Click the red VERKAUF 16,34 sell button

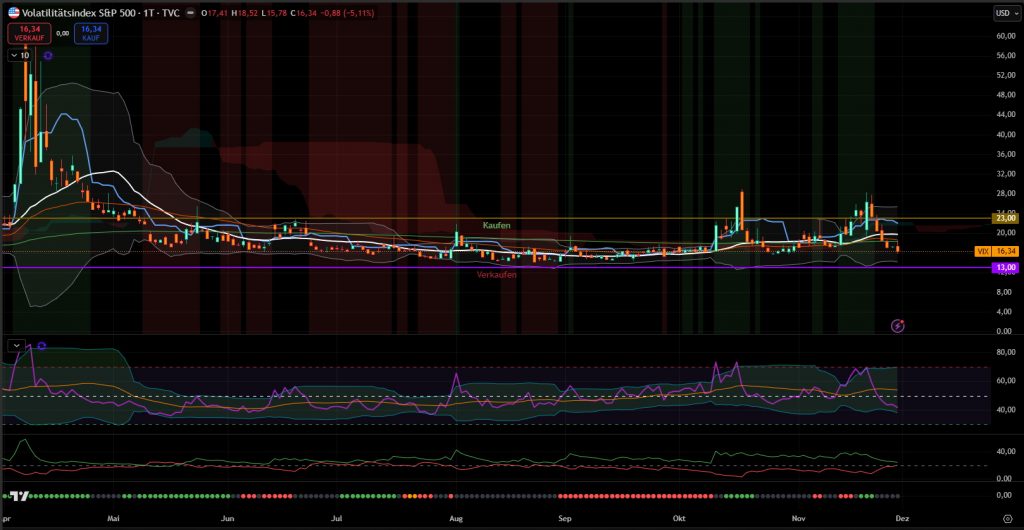(29, 33)
